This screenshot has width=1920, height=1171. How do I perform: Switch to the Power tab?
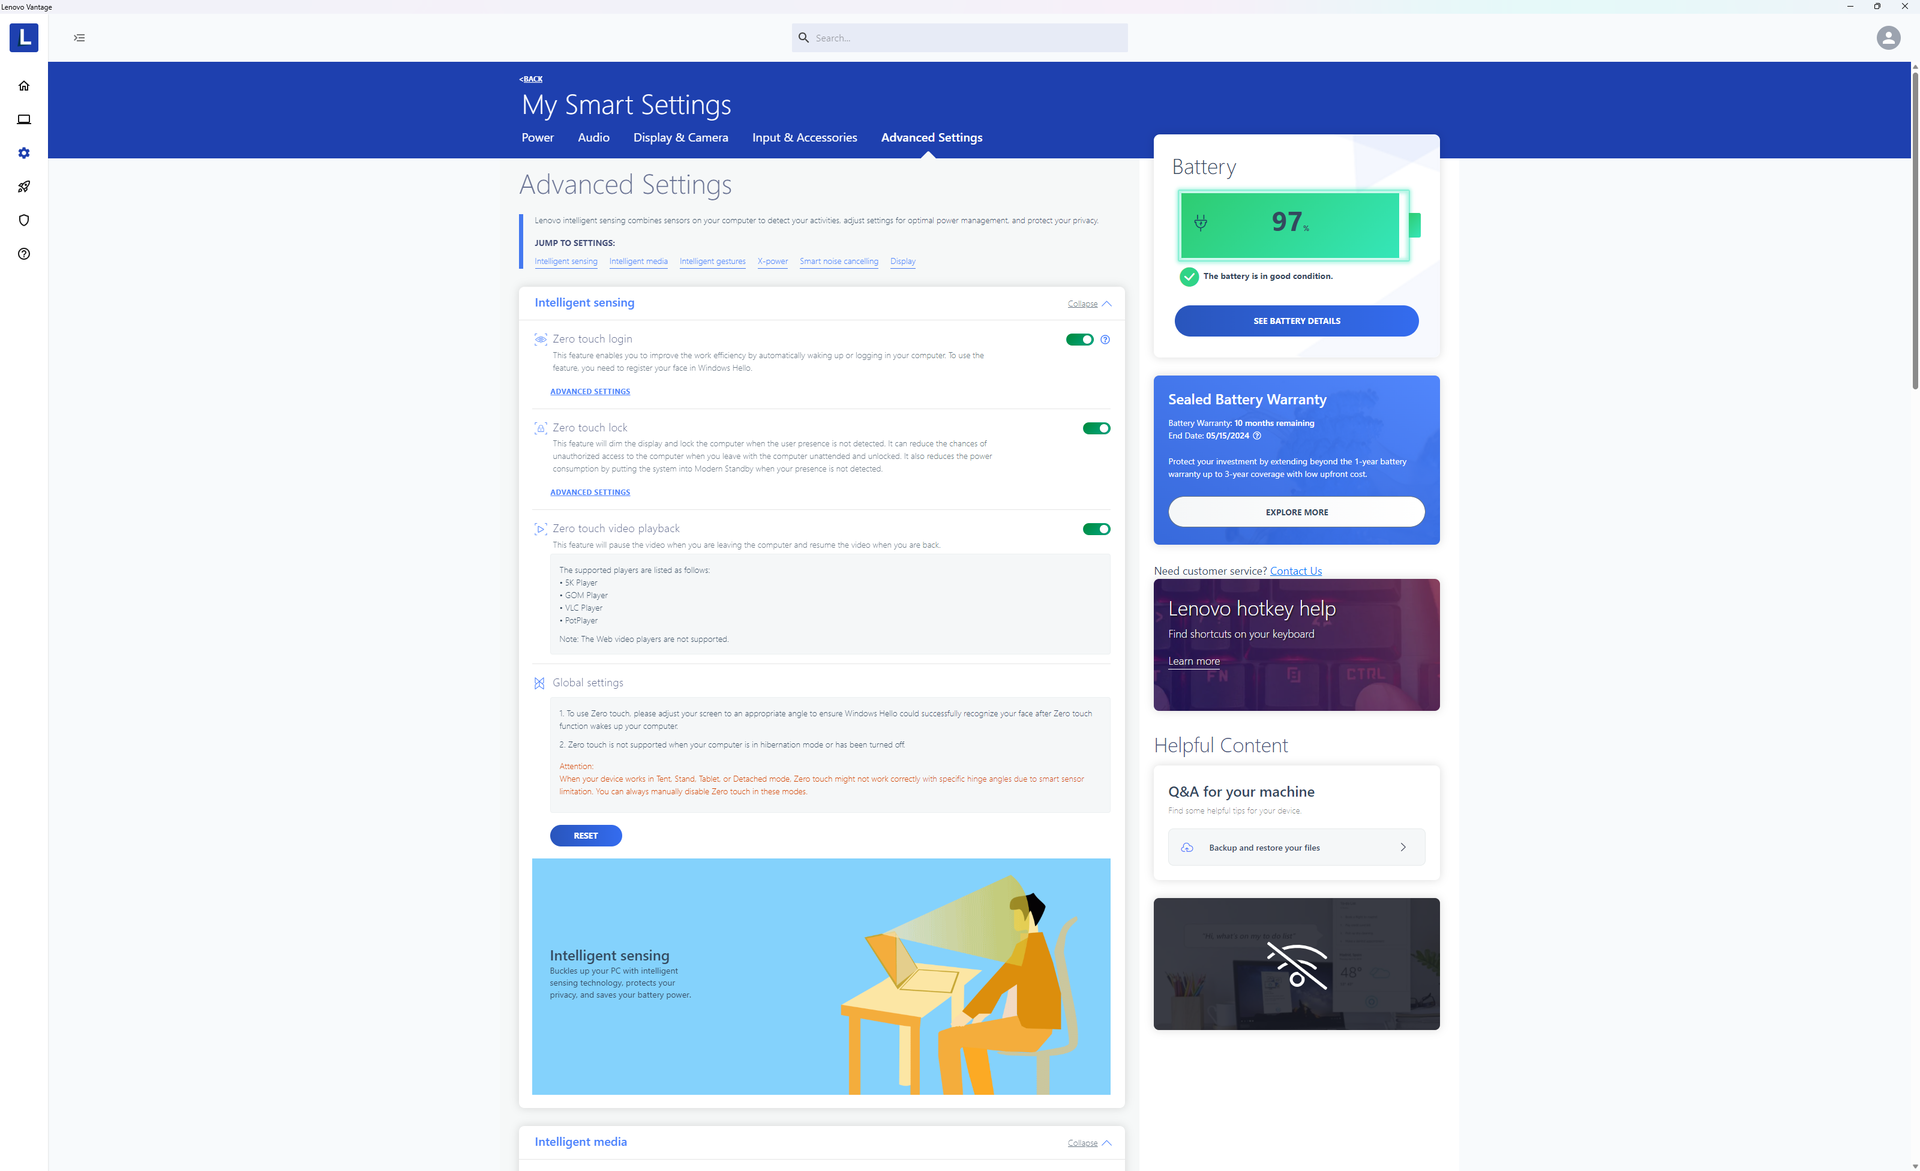click(x=537, y=138)
